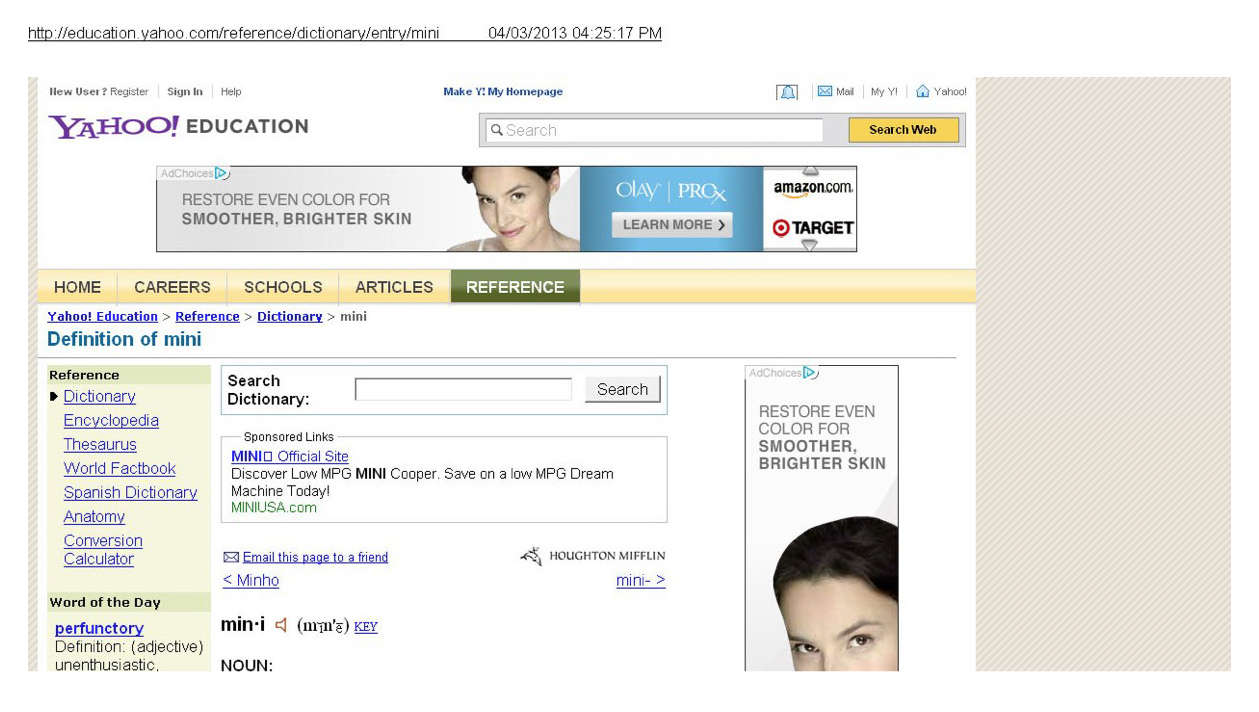Click Register link

129,92
